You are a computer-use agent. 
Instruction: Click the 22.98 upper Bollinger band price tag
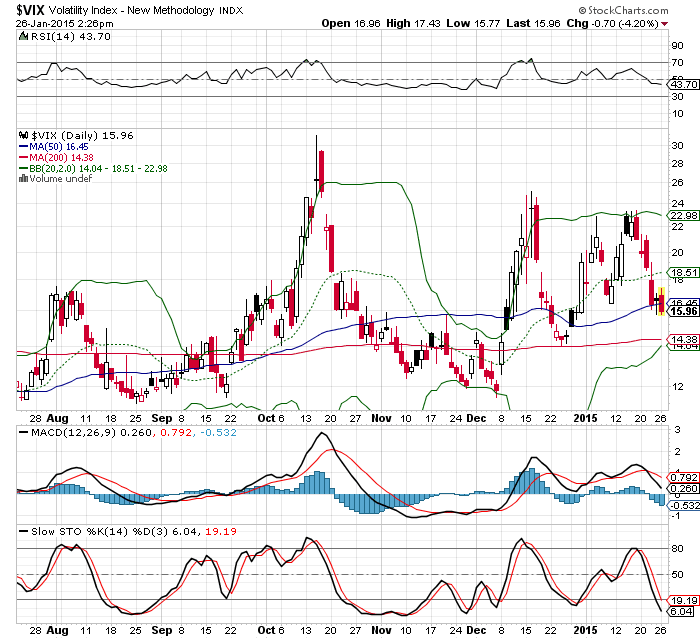(684, 216)
